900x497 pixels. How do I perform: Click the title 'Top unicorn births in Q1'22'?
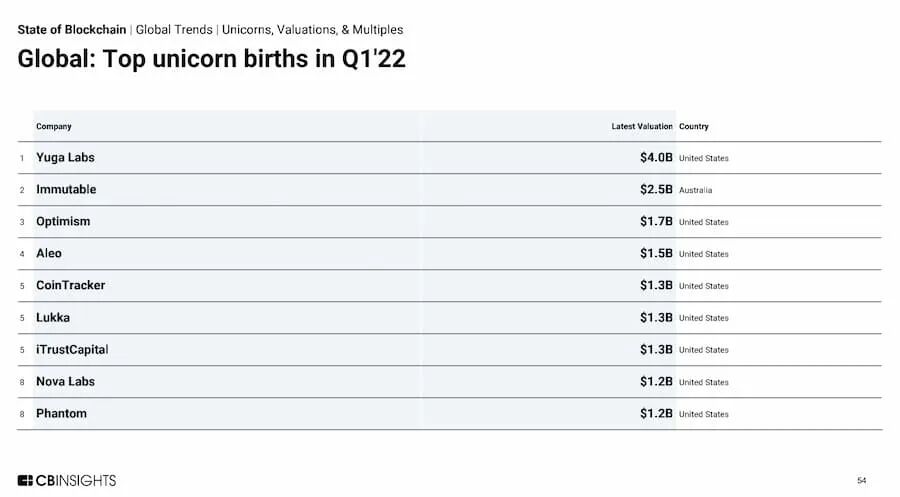coord(211,59)
